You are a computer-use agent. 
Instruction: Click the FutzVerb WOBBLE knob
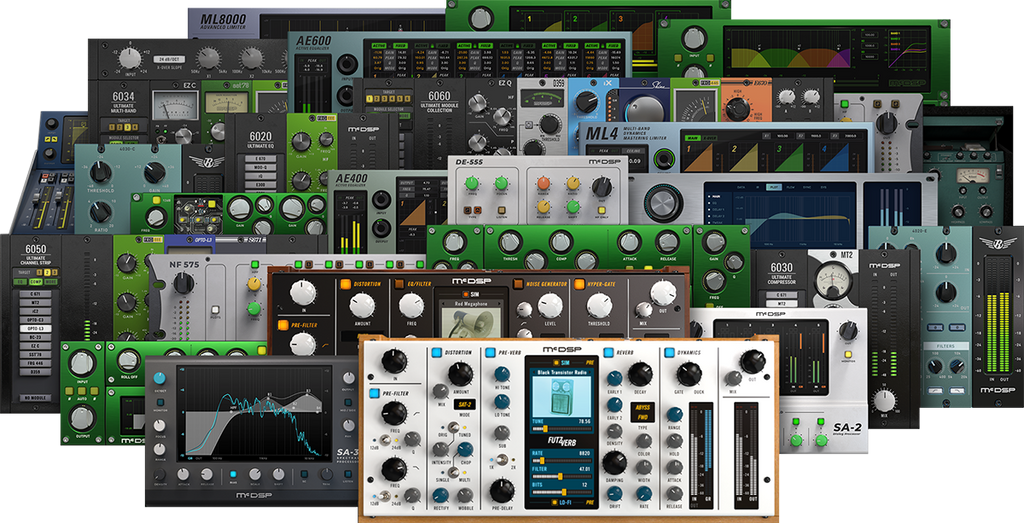tap(465, 495)
